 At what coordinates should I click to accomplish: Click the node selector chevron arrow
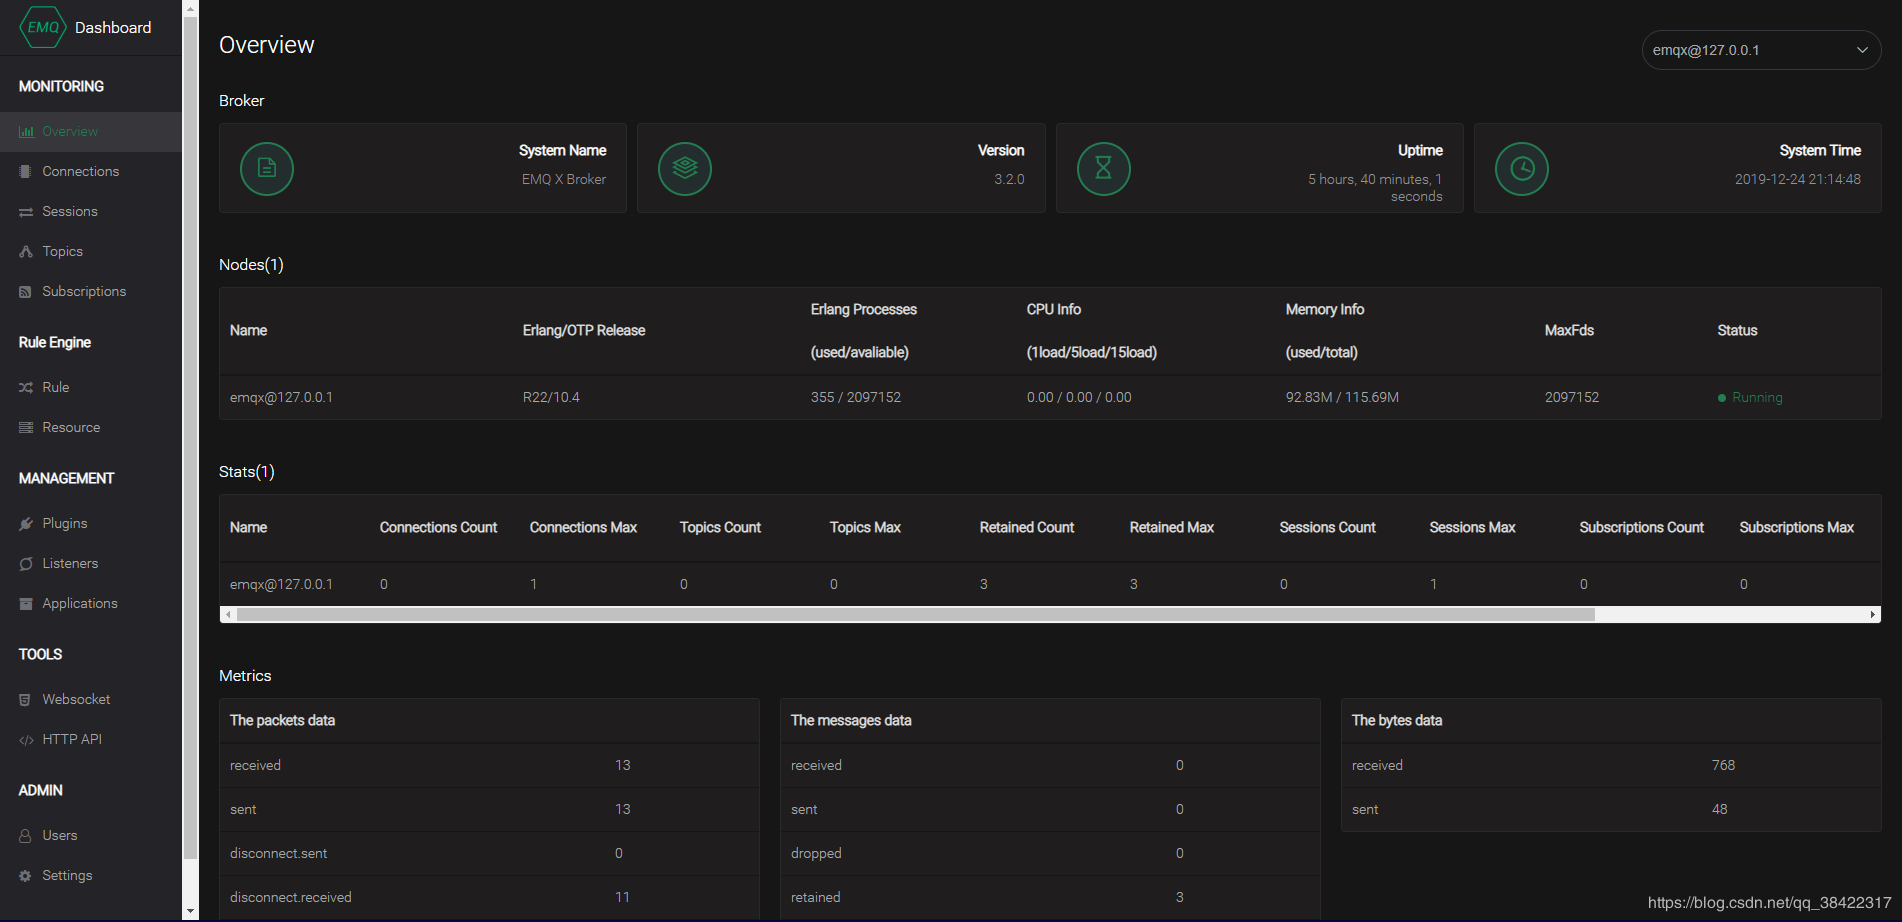(1862, 50)
